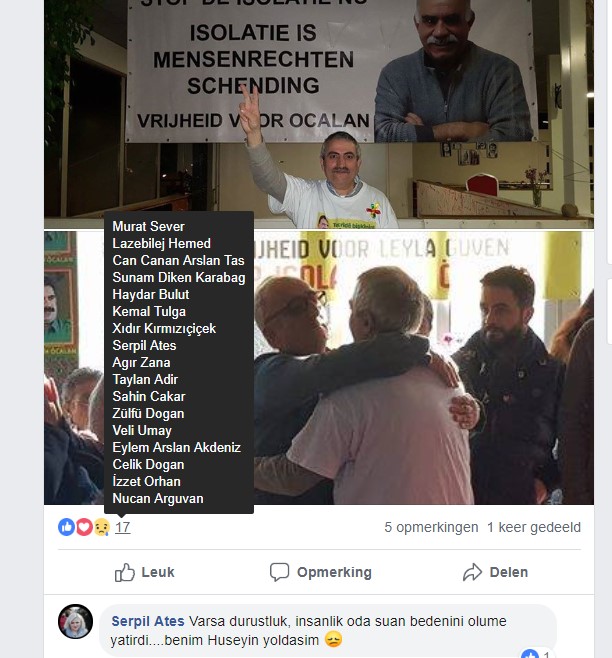Open the Ocalan banner top photo
This screenshot has width=612, height=658.
319,113
